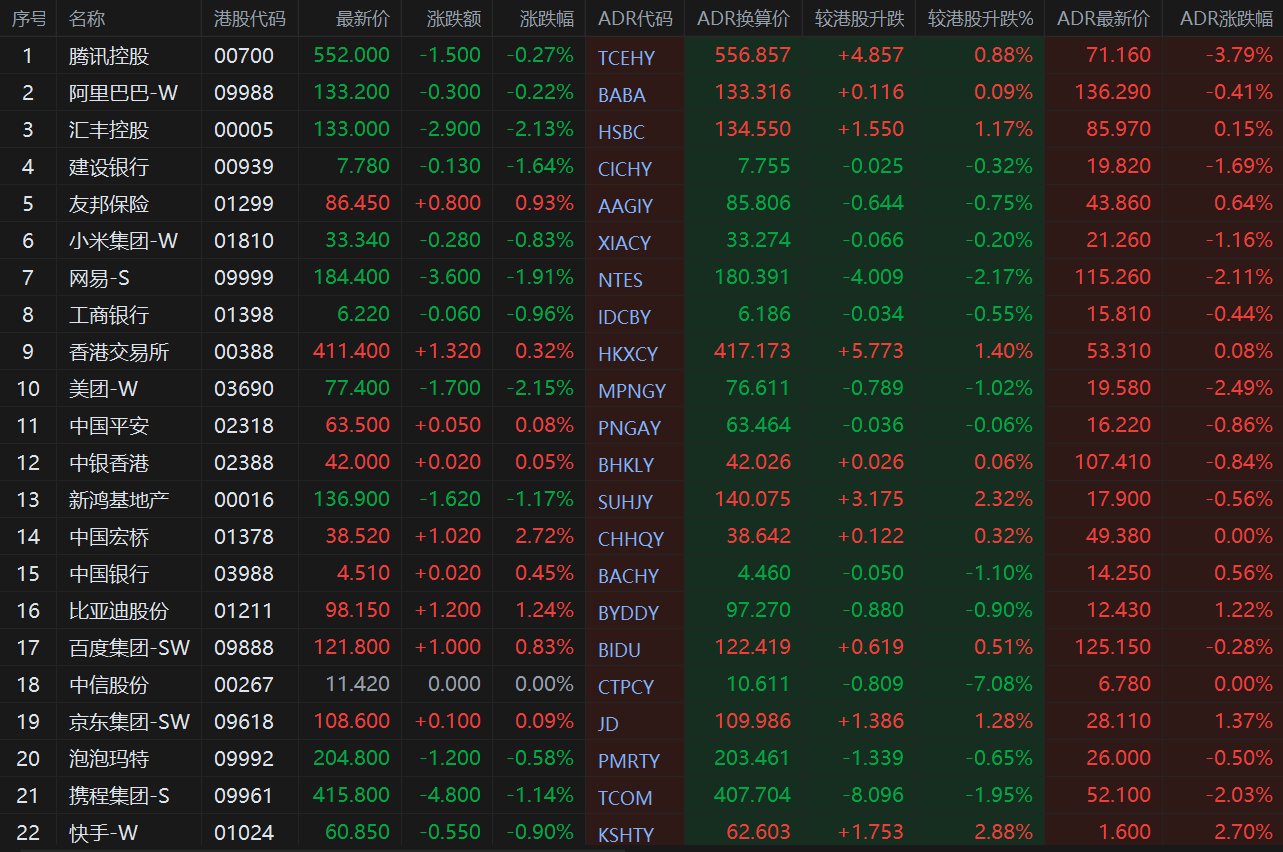Click 腾讯控股 latest price 552.000
The height and width of the screenshot is (852, 1283).
pyautogui.click(x=351, y=56)
